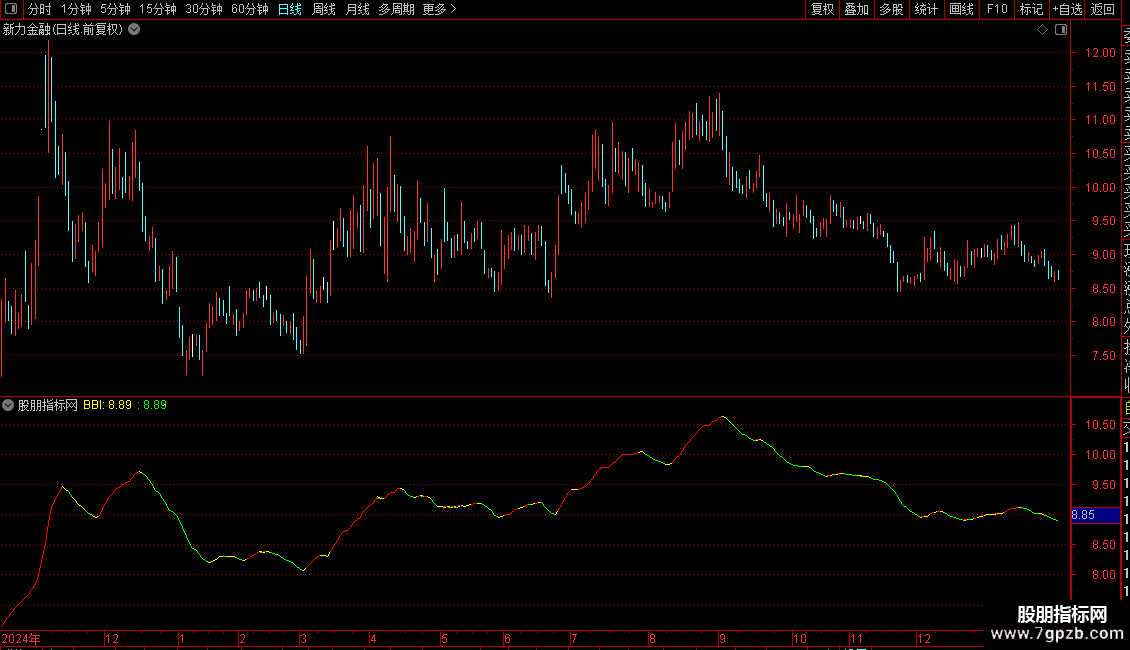Screen dimensions: 1130x650
Task: Add stock via +自选 button
Action: [x=1067, y=9]
